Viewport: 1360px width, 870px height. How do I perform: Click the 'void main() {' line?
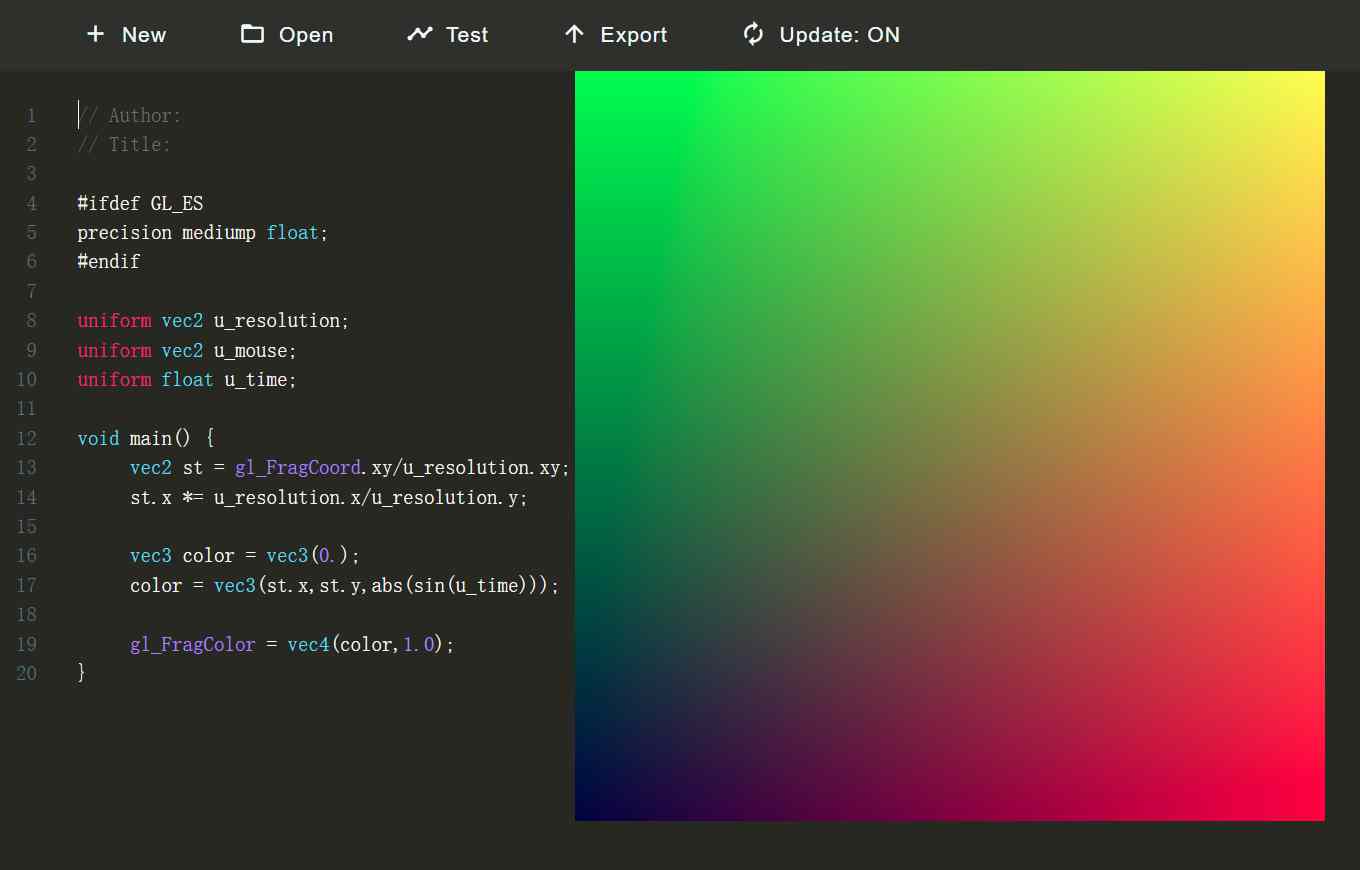(x=146, y=438)
